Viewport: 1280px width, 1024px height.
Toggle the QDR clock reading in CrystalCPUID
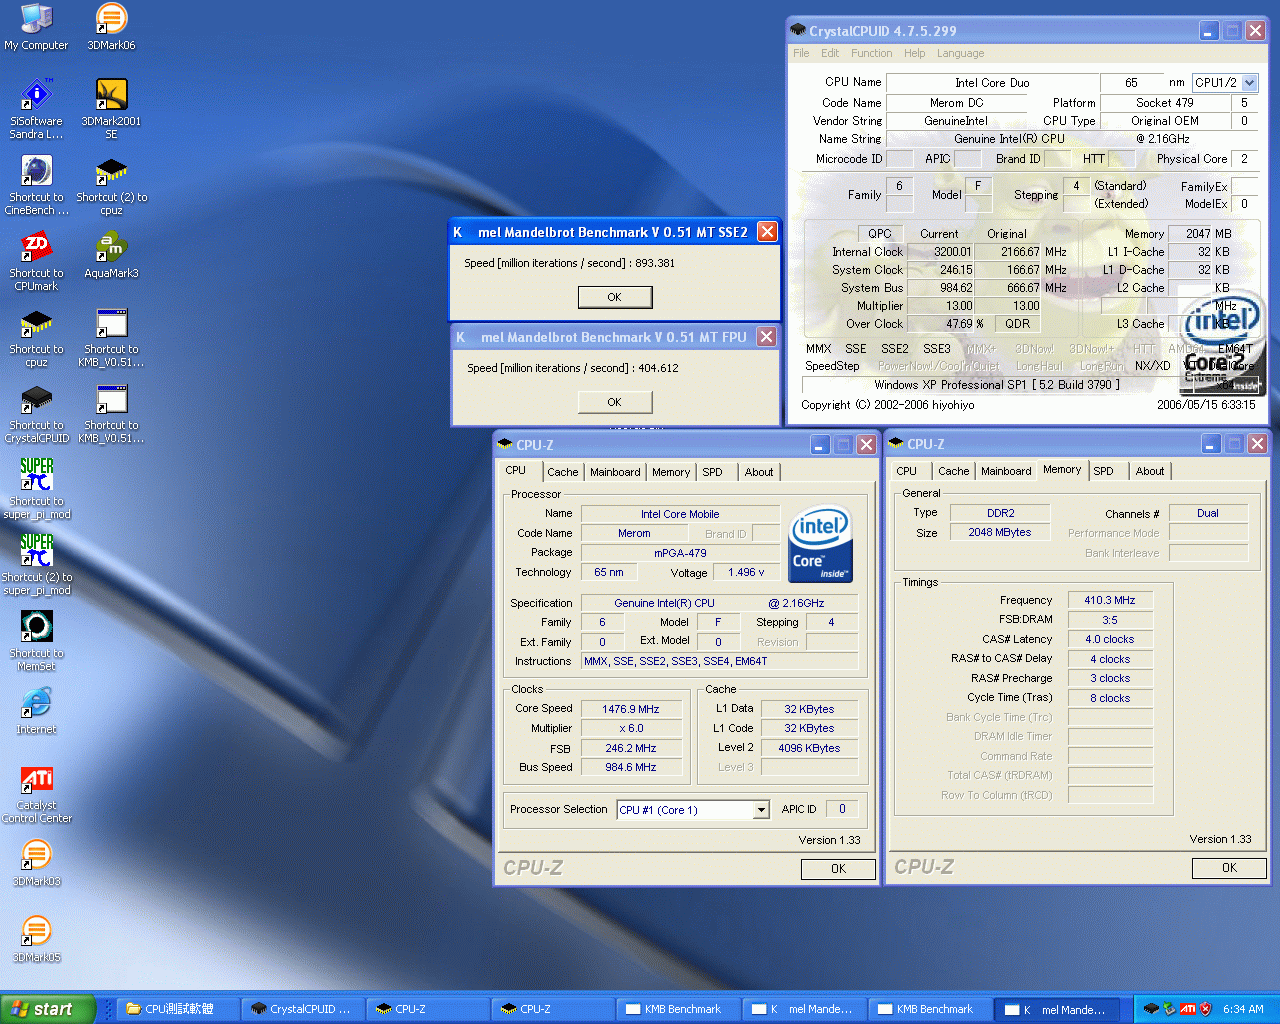[1017, 324]
